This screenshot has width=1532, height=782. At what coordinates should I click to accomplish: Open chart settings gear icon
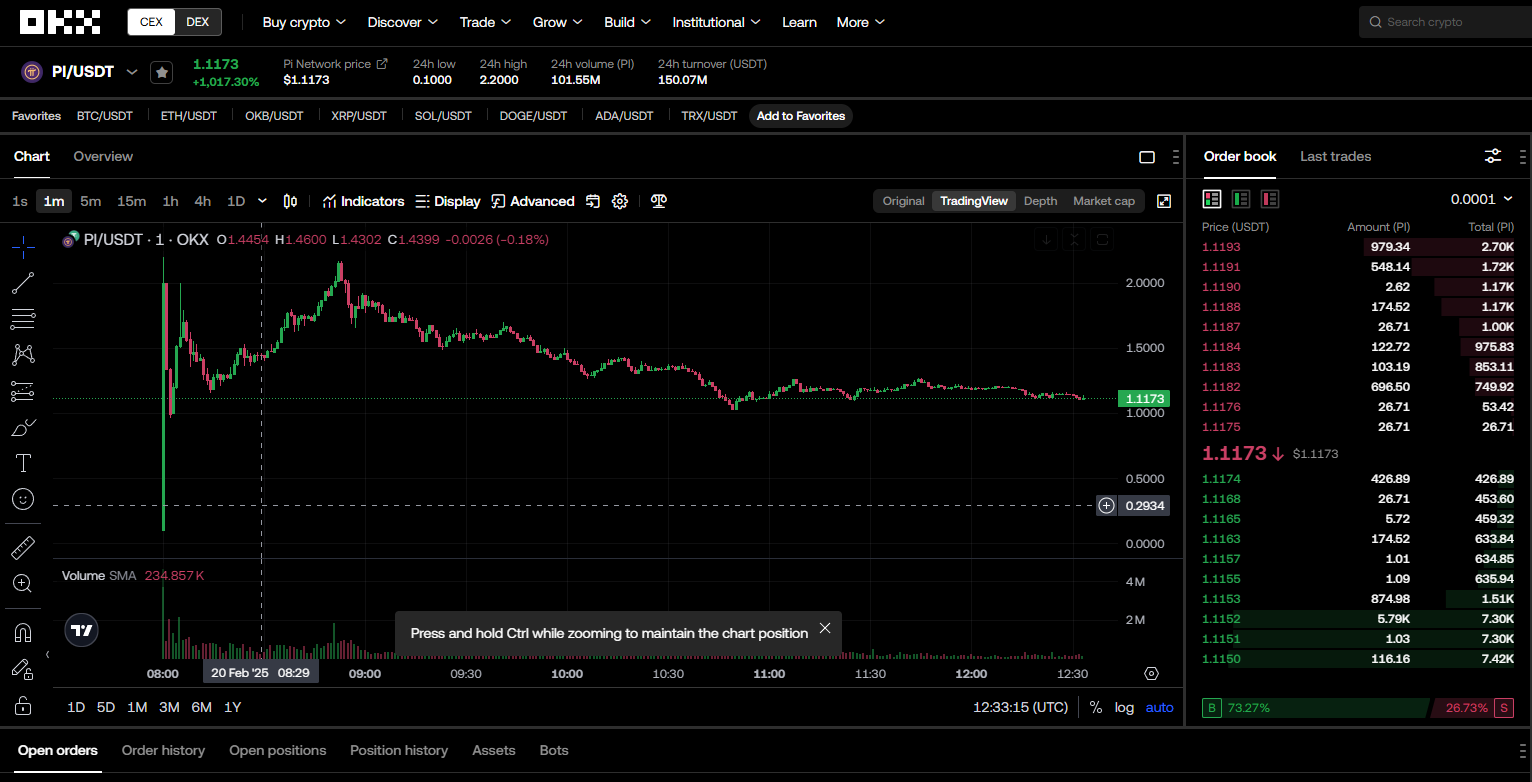click(x=620, y=201)
